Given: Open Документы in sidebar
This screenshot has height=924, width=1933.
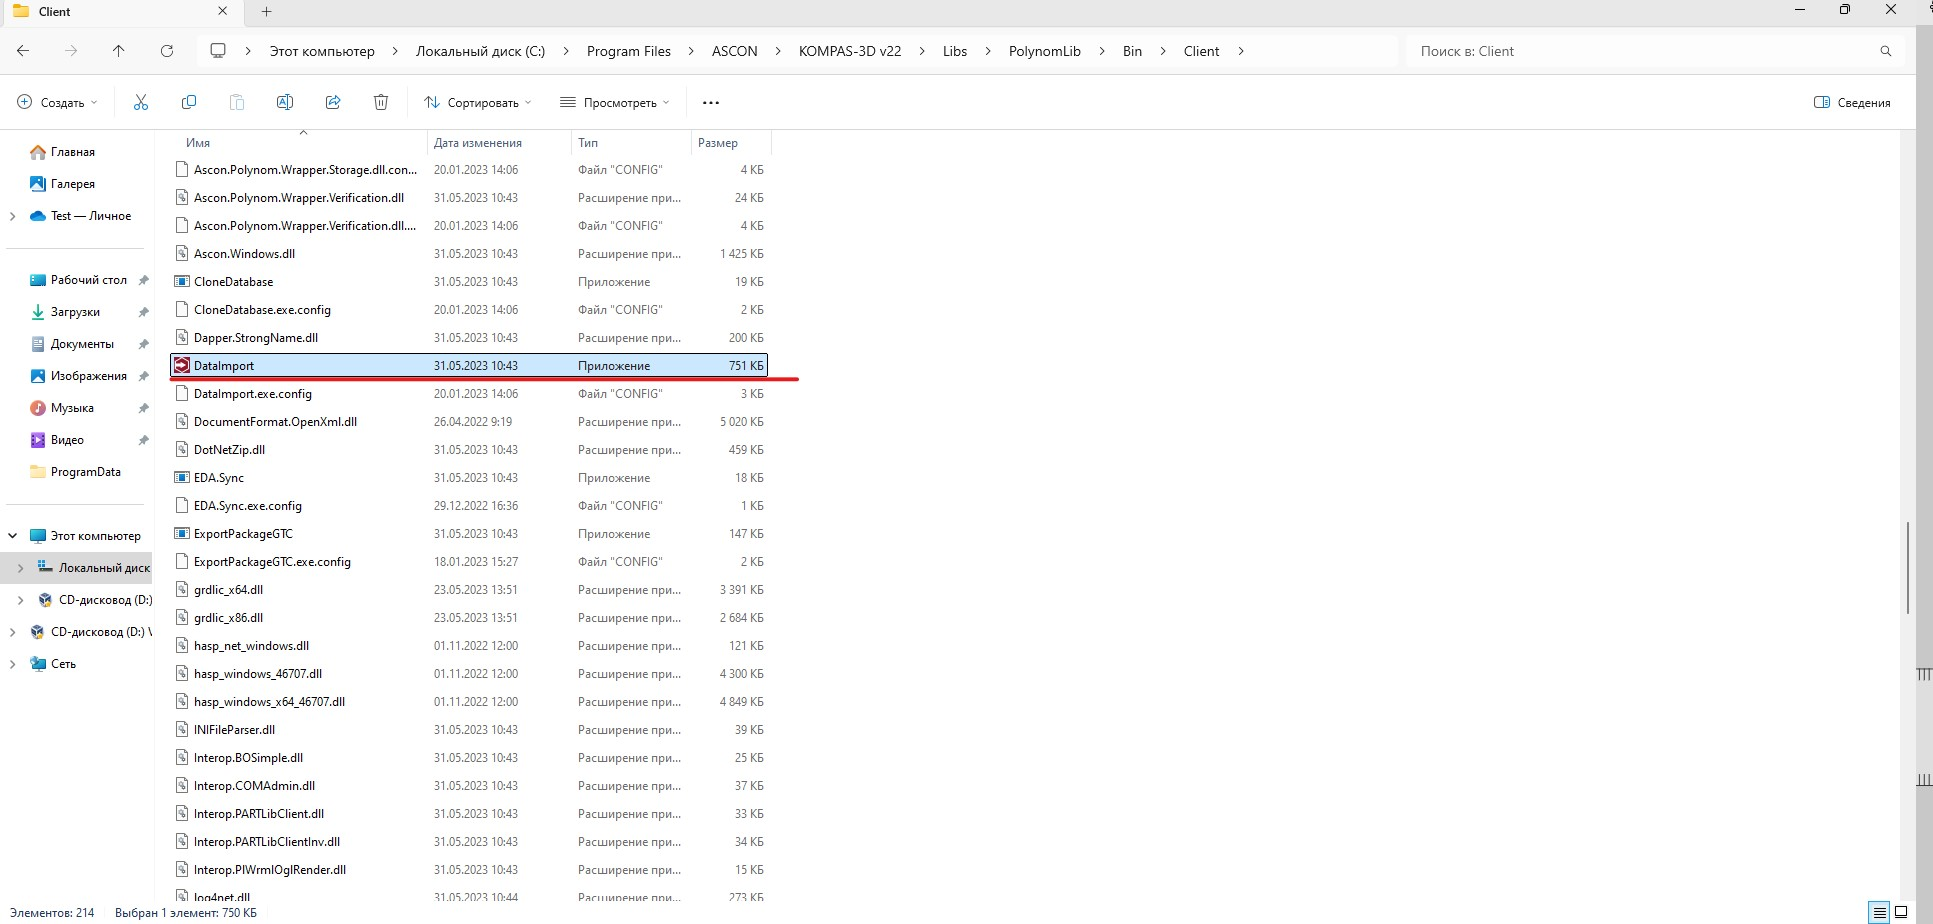Looking at the screenshot, I should pyautogui.click(x=82, y=344).
